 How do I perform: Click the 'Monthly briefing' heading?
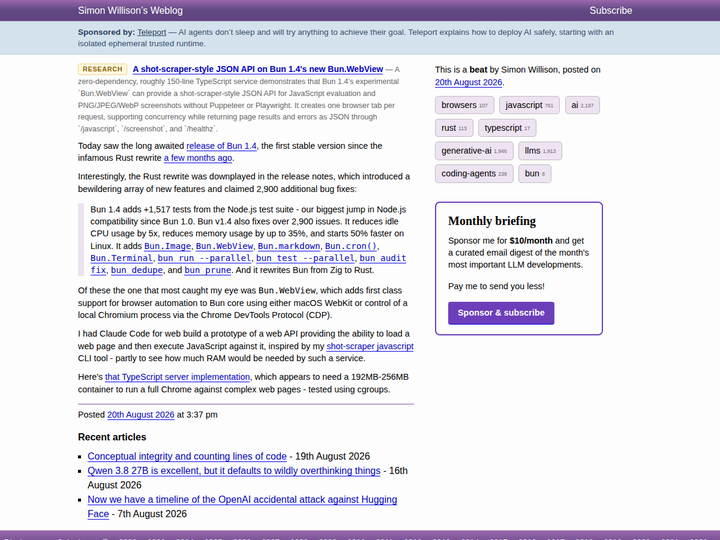point(492,221)
